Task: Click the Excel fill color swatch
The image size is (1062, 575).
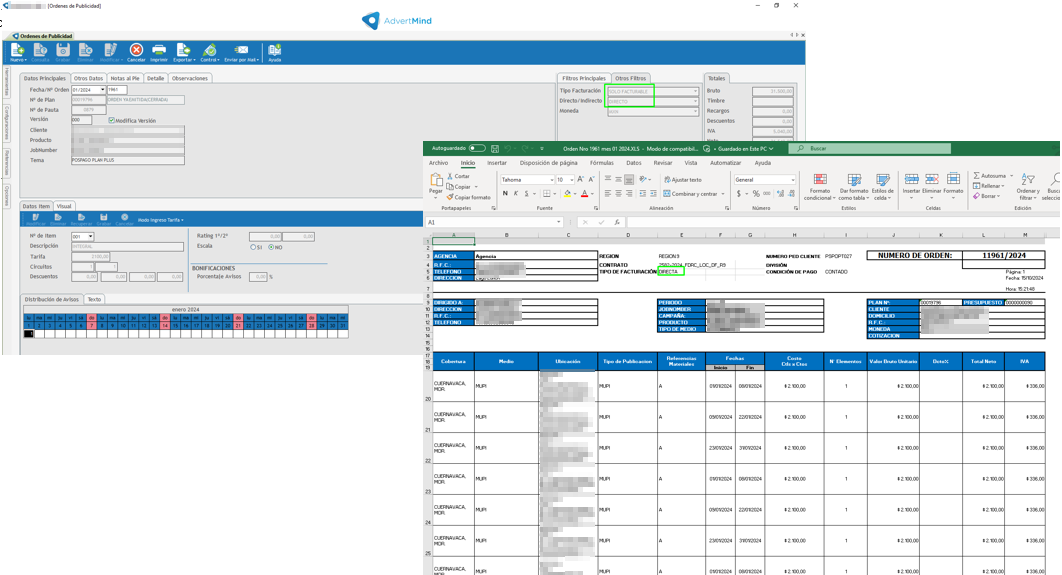Action: click(x=566, y=194)
